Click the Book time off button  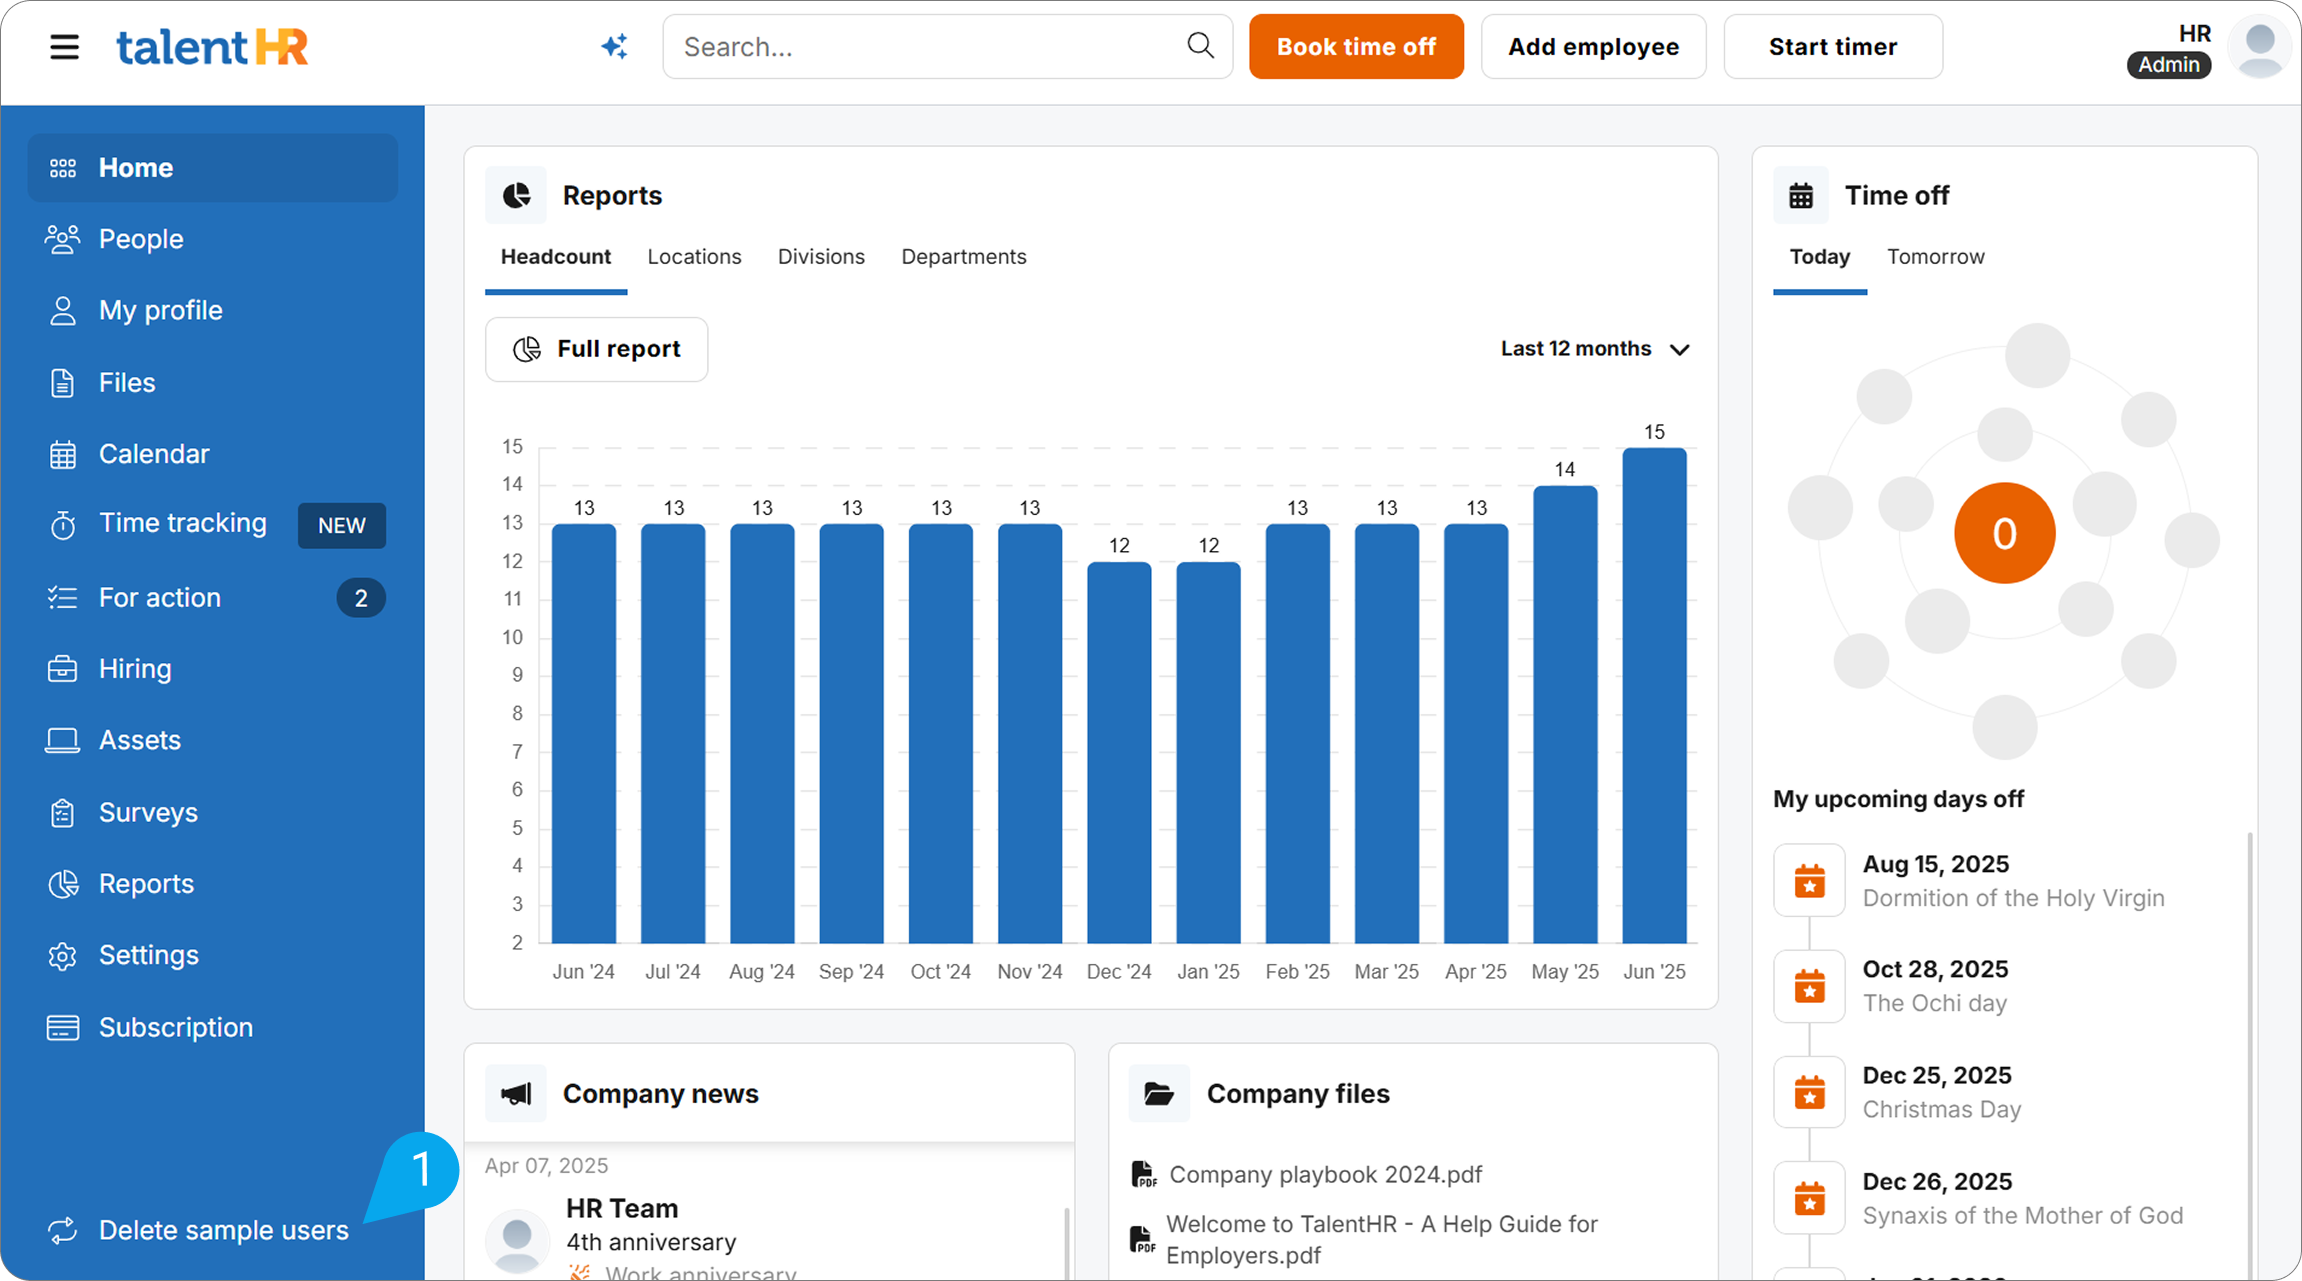pos(1356,46)
